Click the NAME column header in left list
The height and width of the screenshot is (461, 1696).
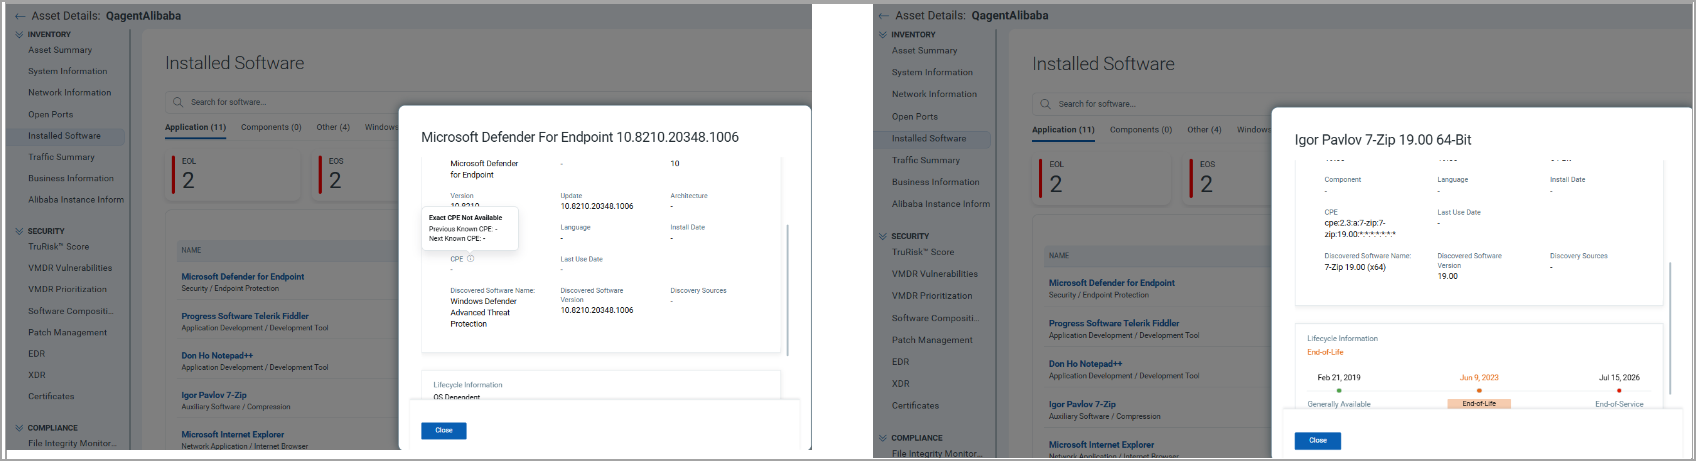(191, 250)
